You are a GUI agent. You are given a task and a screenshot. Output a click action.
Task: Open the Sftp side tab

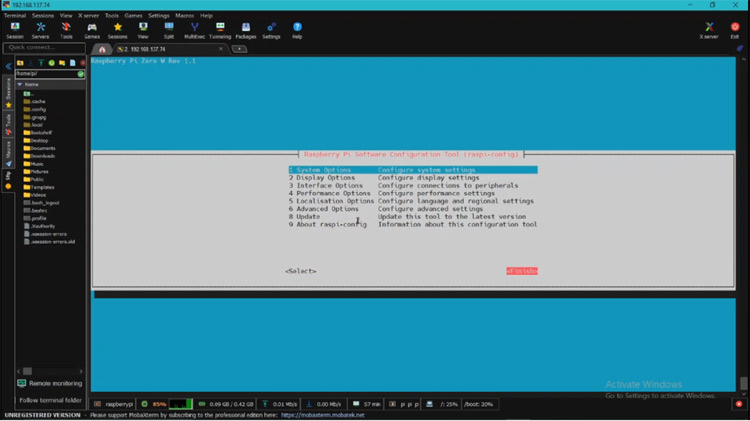(8, 180)
